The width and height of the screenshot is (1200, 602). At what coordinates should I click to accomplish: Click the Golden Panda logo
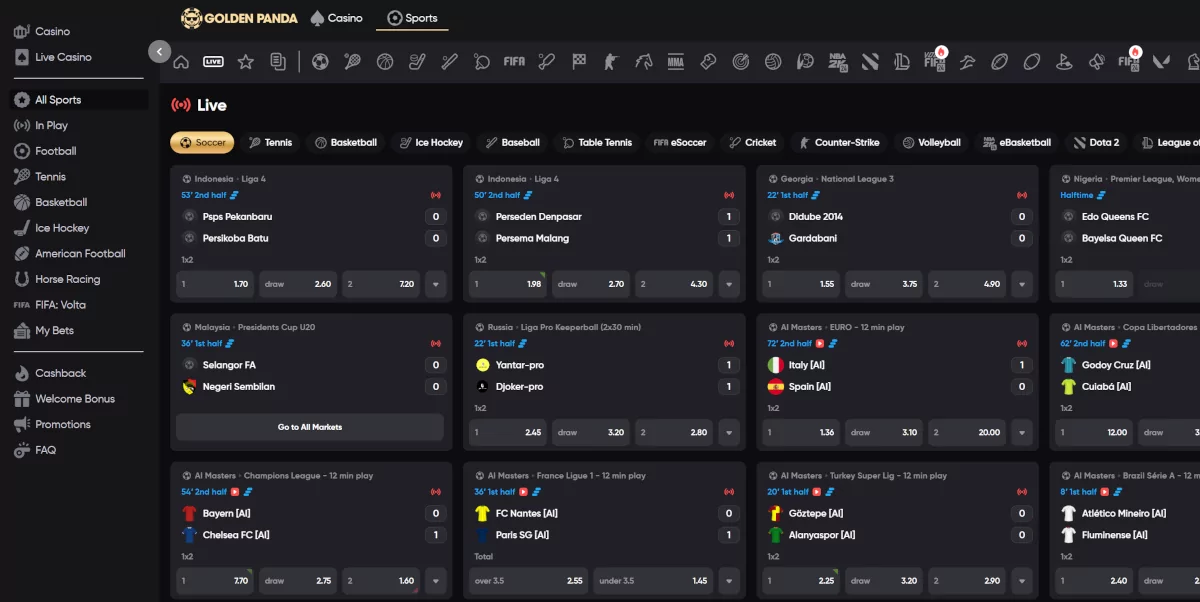(x=240, y=18)
